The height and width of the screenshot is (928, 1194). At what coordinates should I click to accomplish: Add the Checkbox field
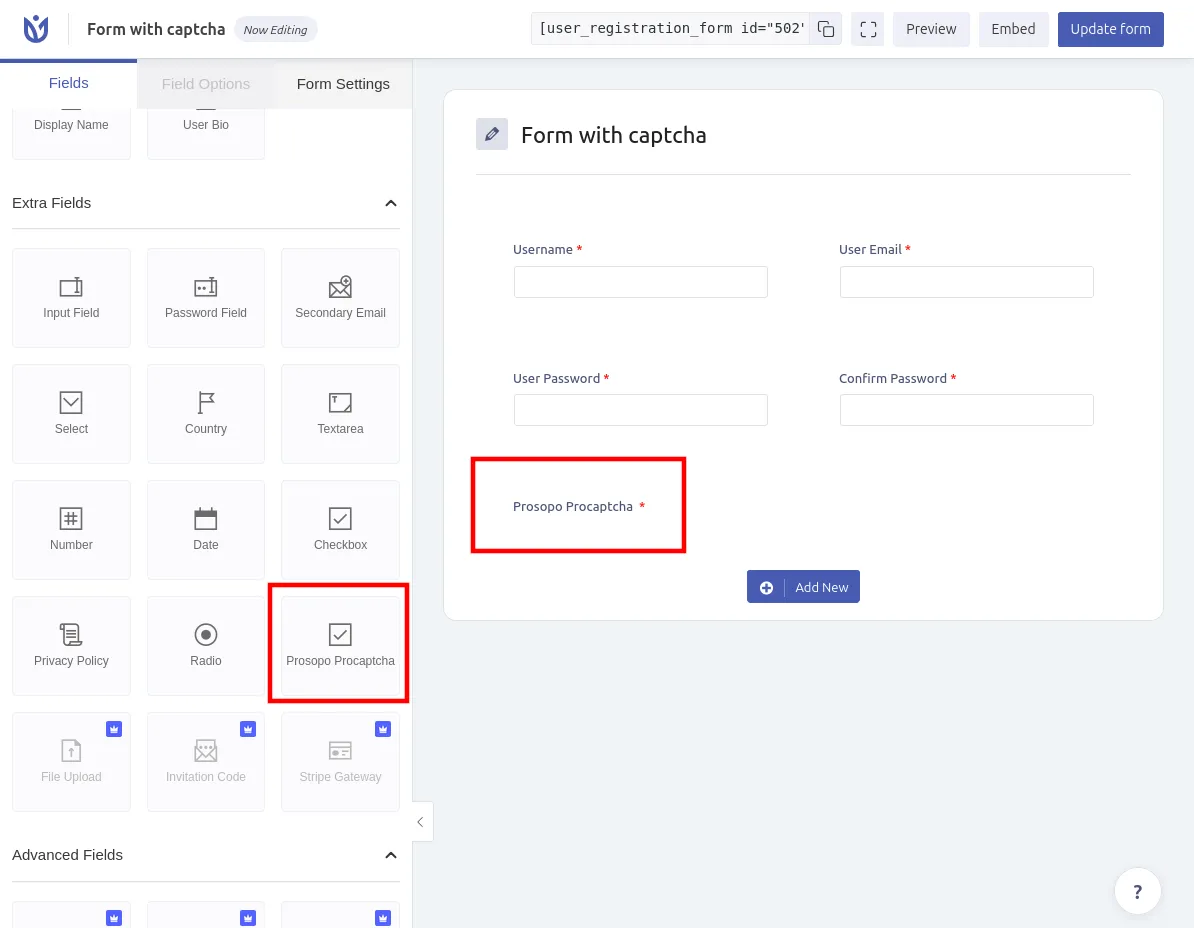(x=340, y=529)
